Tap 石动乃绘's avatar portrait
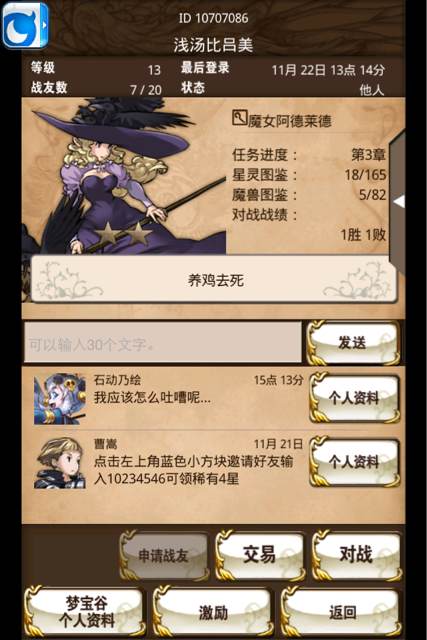Image resolution: width=427 pixels, height=640 pixels. point(60,398)
